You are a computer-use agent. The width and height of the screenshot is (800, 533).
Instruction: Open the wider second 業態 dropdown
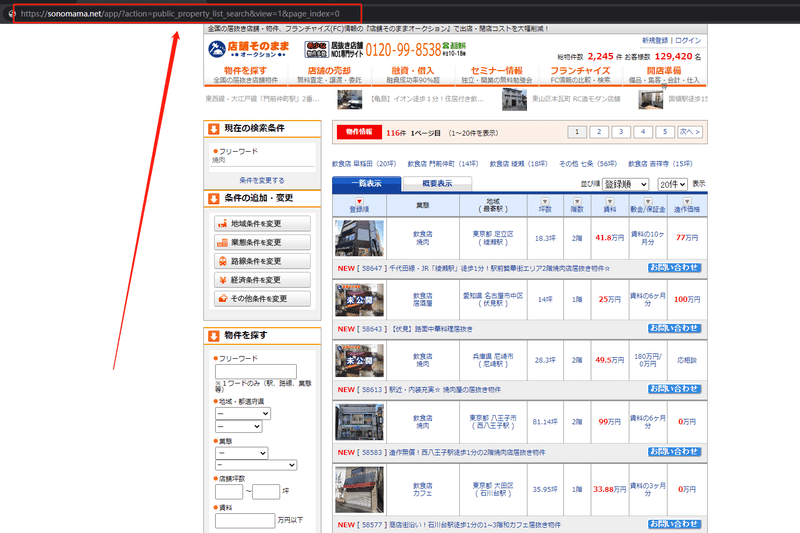point(256,465)
